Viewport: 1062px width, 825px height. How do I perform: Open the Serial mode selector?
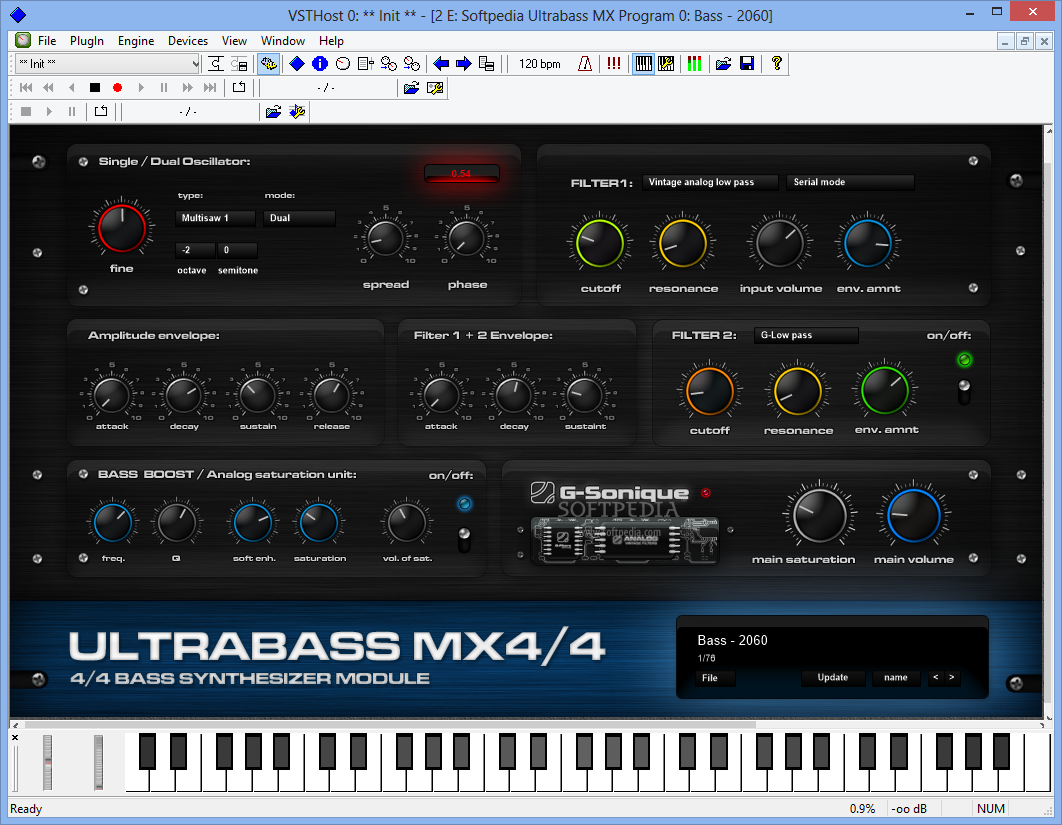(x=850, y=182)
